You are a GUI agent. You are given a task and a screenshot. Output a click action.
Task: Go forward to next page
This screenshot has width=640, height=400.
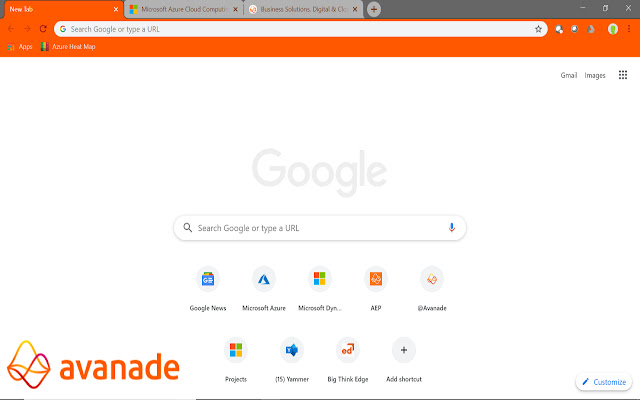click(x=27, y=29)
